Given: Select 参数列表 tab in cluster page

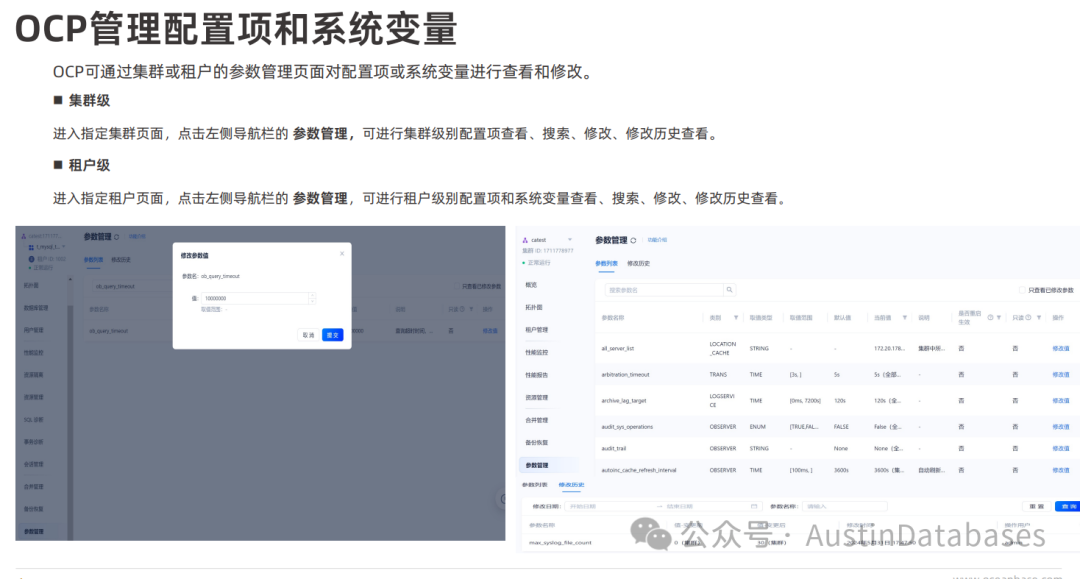Looking at the screenshot, I should tap(606, 263).
